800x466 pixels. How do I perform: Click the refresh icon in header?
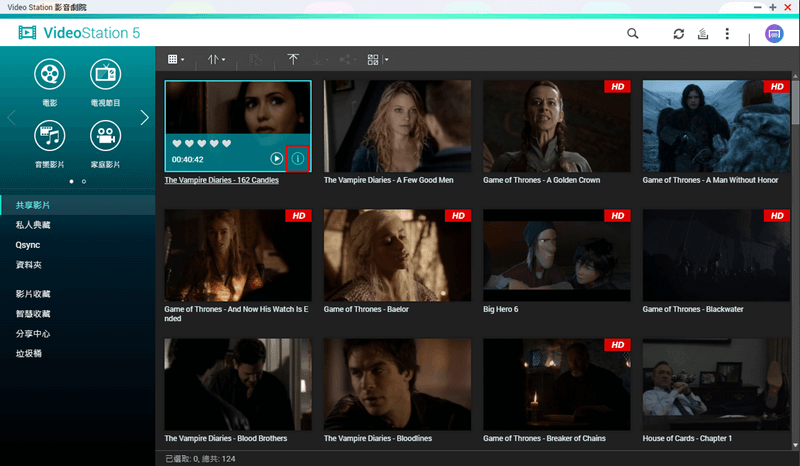(678, 34)
